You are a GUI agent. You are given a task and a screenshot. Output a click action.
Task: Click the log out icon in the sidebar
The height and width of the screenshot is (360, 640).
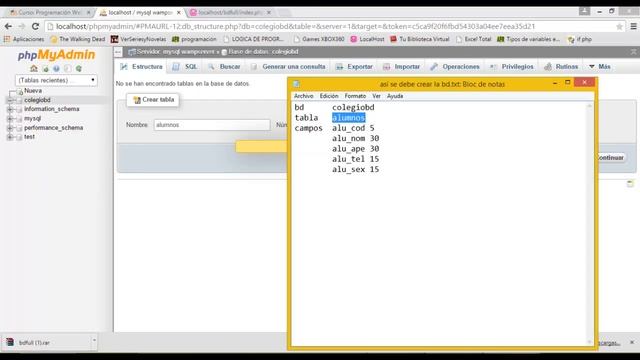click(45, 69)
